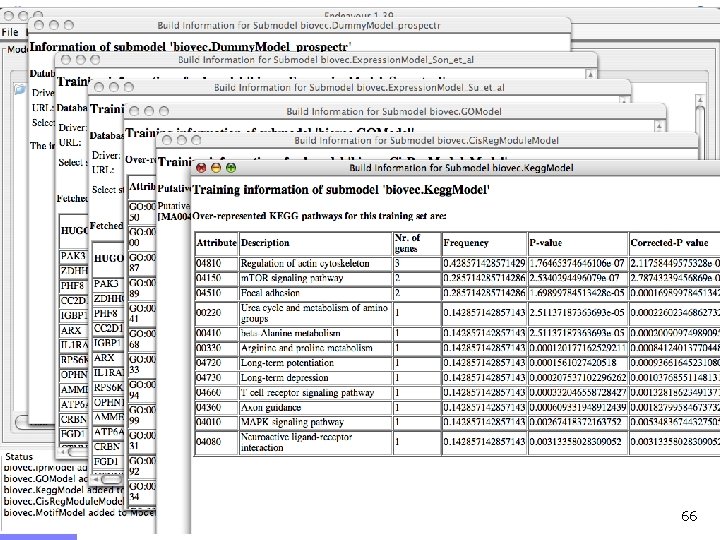Viewport: 720px width, 540px height.
Task: Click scroll-up arrow in the Son_et_al window
Action: click(591, 74)
